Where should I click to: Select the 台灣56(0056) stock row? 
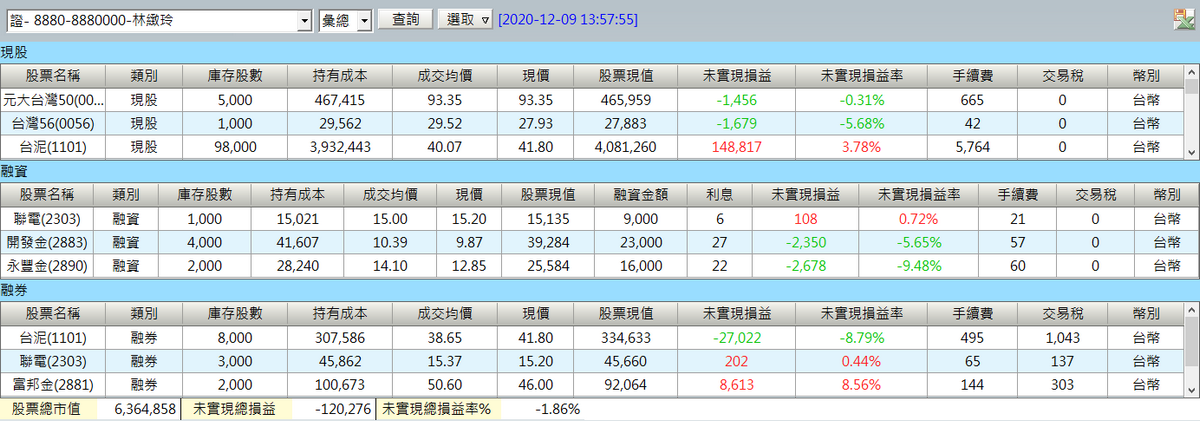pos(53,124)
